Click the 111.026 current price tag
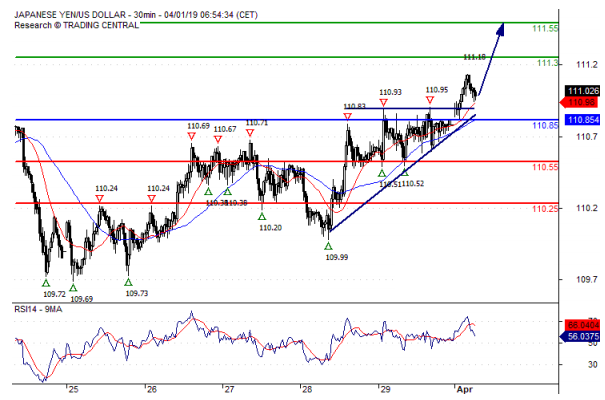 pyautogui.click(x=582, y=90)
